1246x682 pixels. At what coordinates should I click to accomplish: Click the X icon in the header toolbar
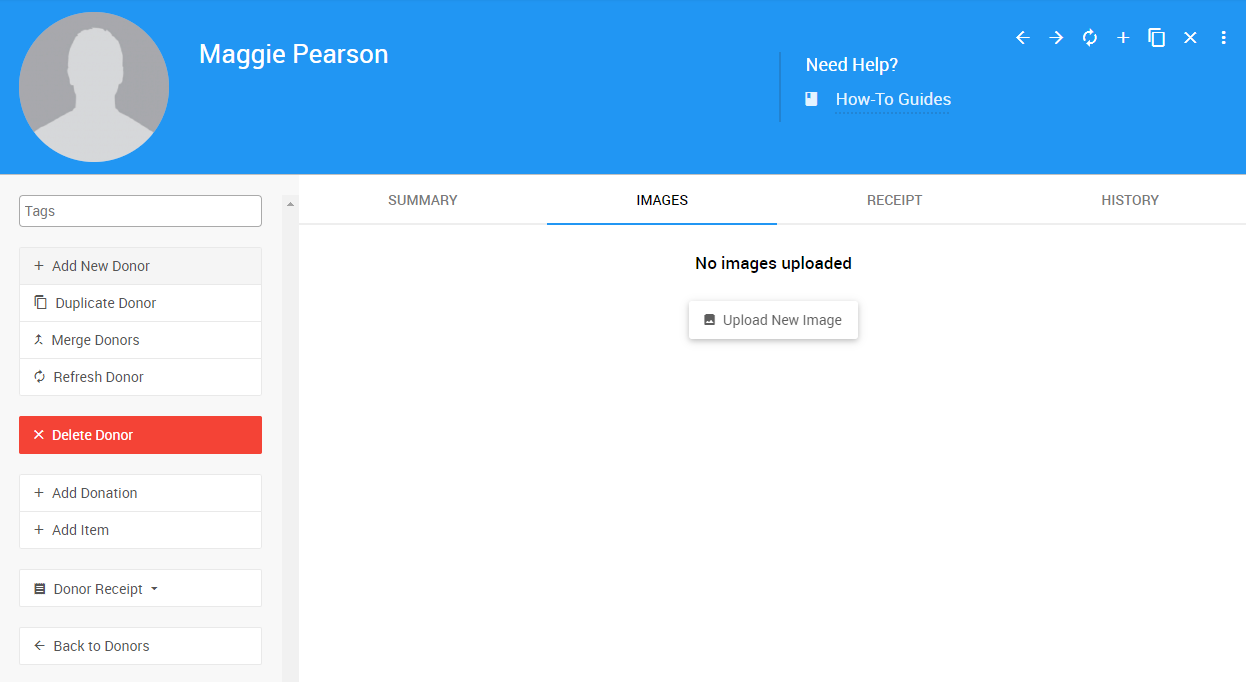[x=1190, y=38]
